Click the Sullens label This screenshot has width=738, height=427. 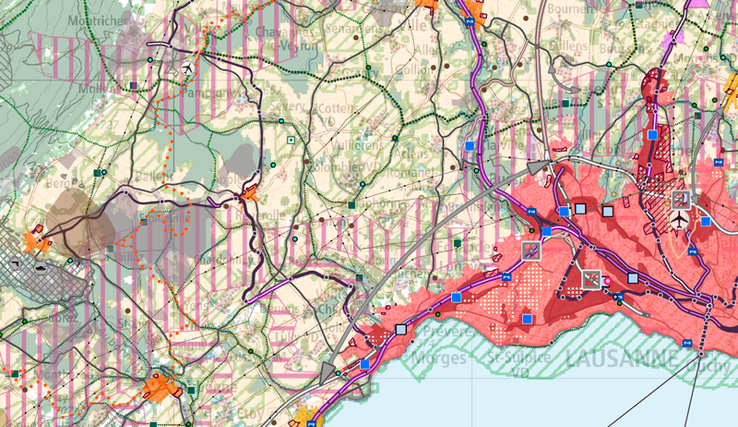(568, 46)
